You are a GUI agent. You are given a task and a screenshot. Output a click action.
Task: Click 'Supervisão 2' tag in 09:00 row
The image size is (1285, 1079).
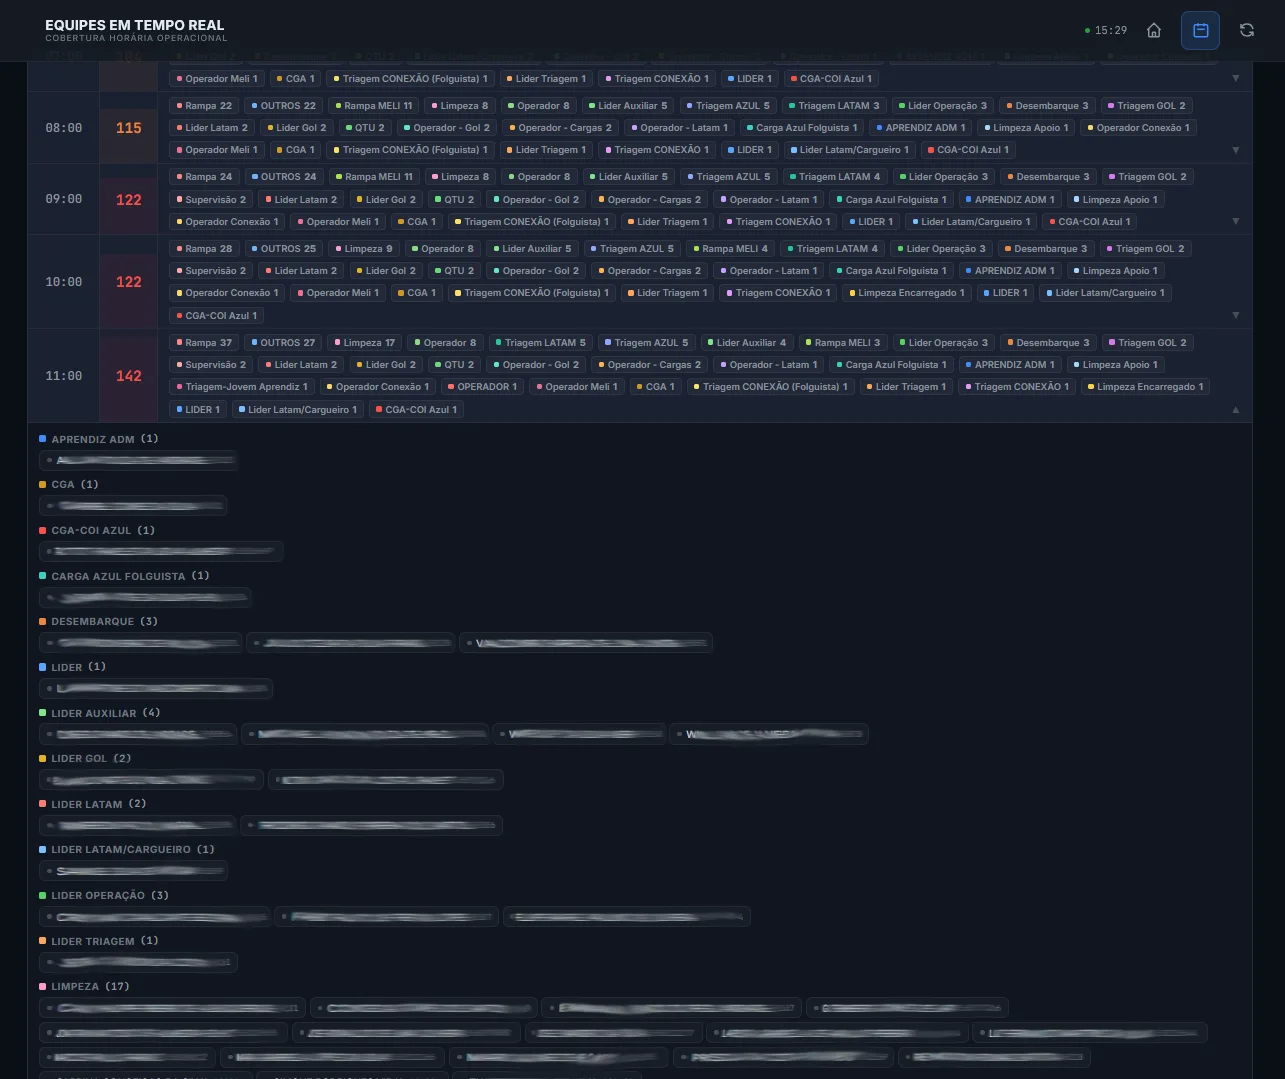(x=212, y=199)
